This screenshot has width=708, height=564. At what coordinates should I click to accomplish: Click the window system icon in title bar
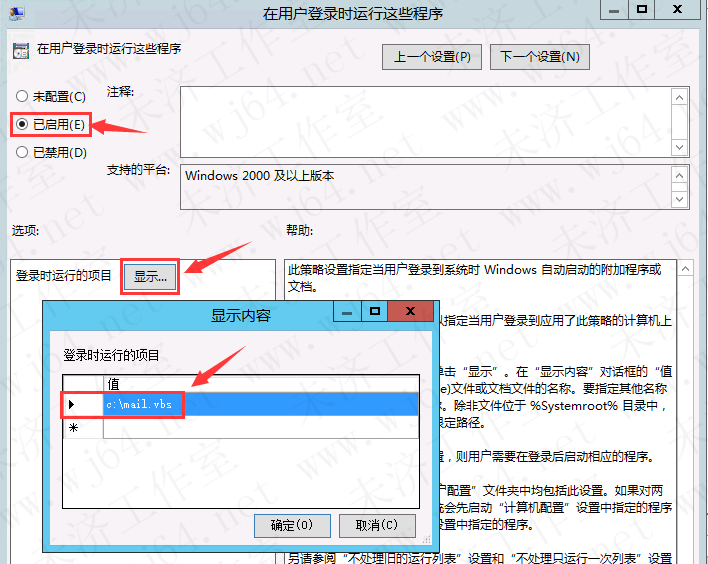(17, 12)
